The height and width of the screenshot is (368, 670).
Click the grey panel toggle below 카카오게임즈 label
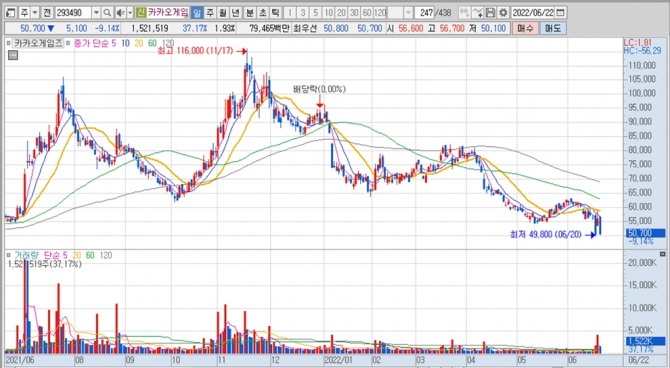pos(13,55)
